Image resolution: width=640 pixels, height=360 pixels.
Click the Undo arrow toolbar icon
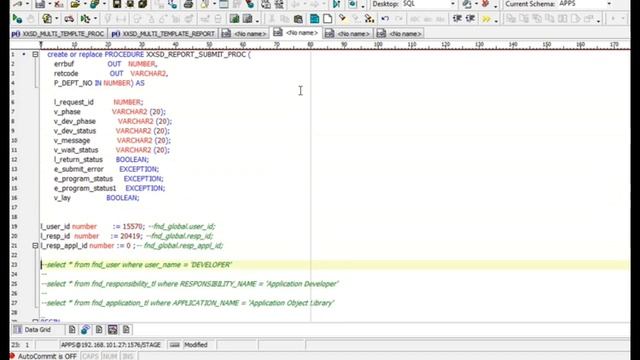(385, 19)
